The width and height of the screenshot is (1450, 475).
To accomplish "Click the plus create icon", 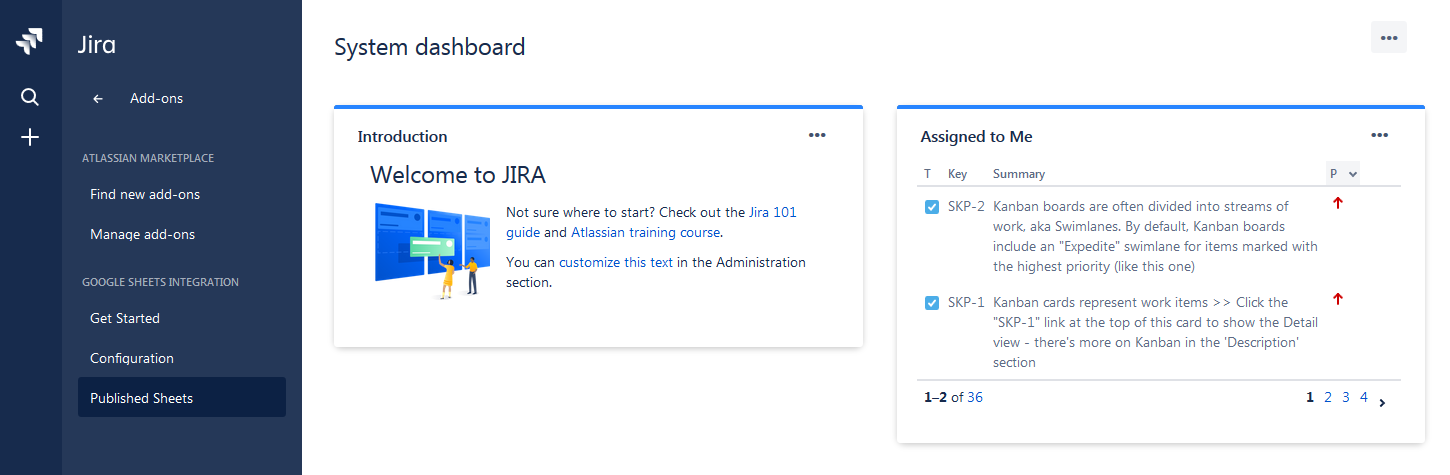I will click(30, 137).
